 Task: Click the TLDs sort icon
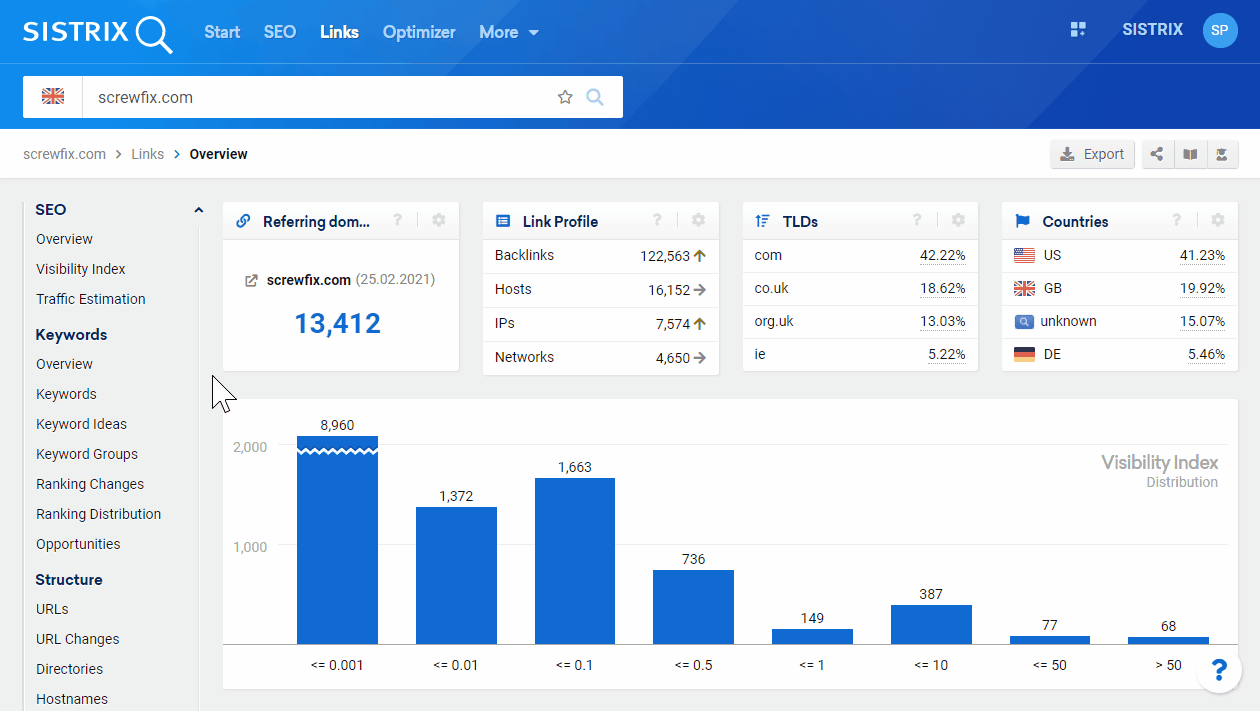762,221
